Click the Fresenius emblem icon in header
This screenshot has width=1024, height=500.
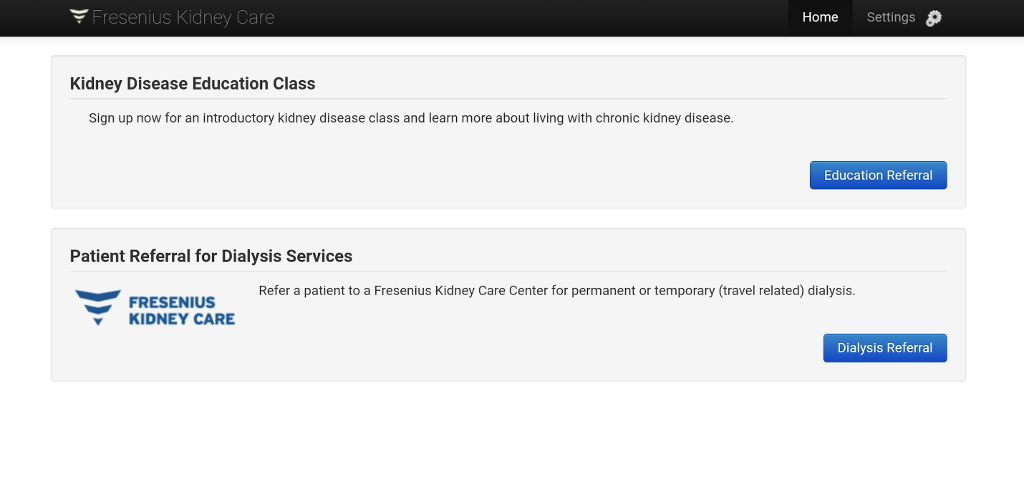pos(79,16)
